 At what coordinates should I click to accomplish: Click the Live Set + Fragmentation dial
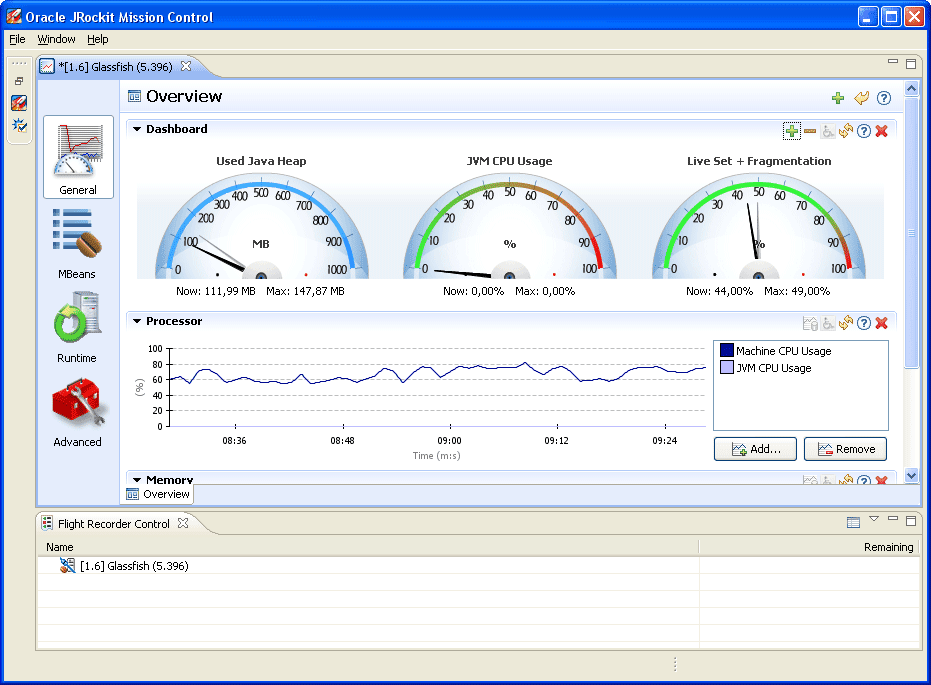[x=758, y=226]
